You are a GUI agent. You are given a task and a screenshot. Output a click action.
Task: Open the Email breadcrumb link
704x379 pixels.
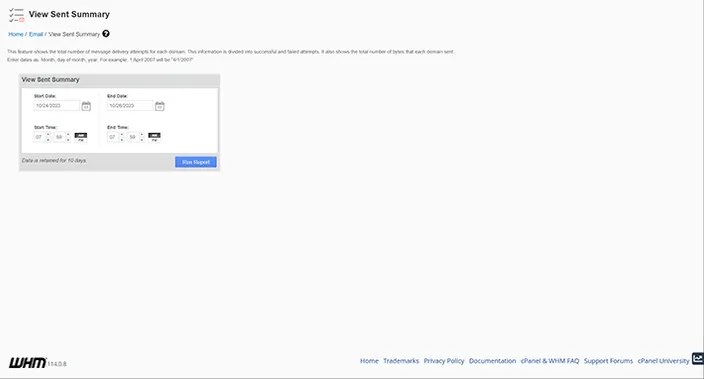point(36,34)
